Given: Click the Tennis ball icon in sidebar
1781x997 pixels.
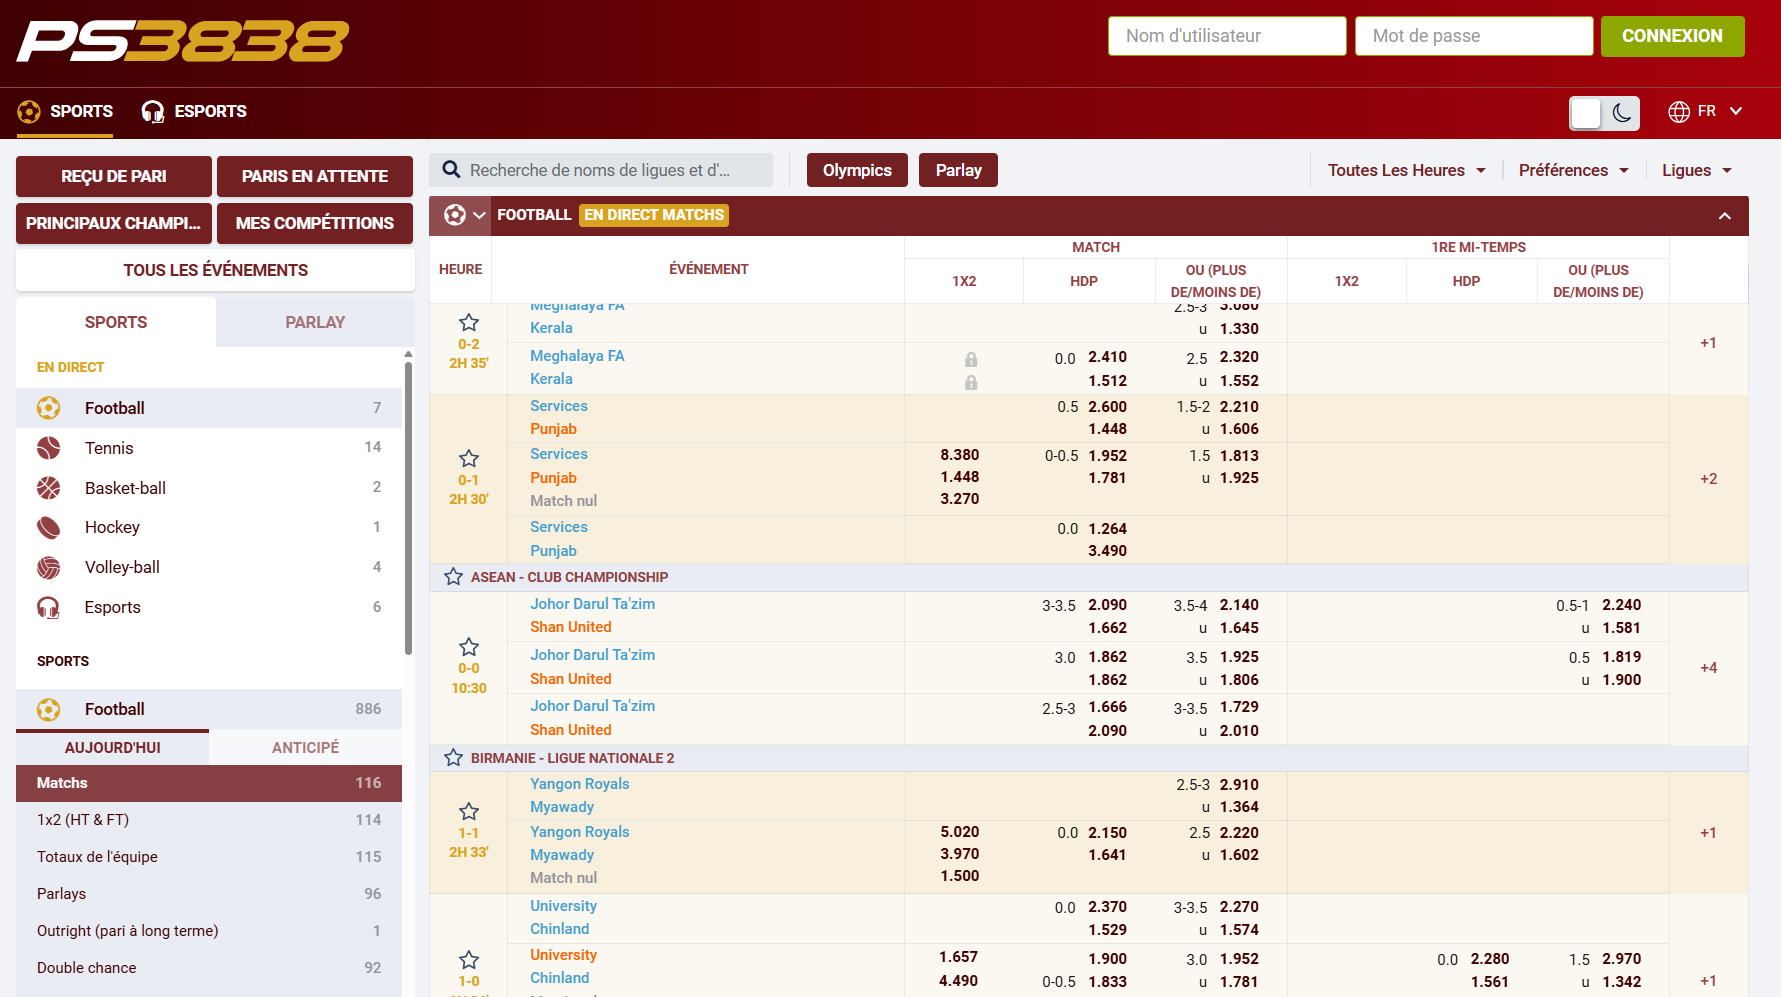Looking at the screenshot, I should [x=49, y=448].
